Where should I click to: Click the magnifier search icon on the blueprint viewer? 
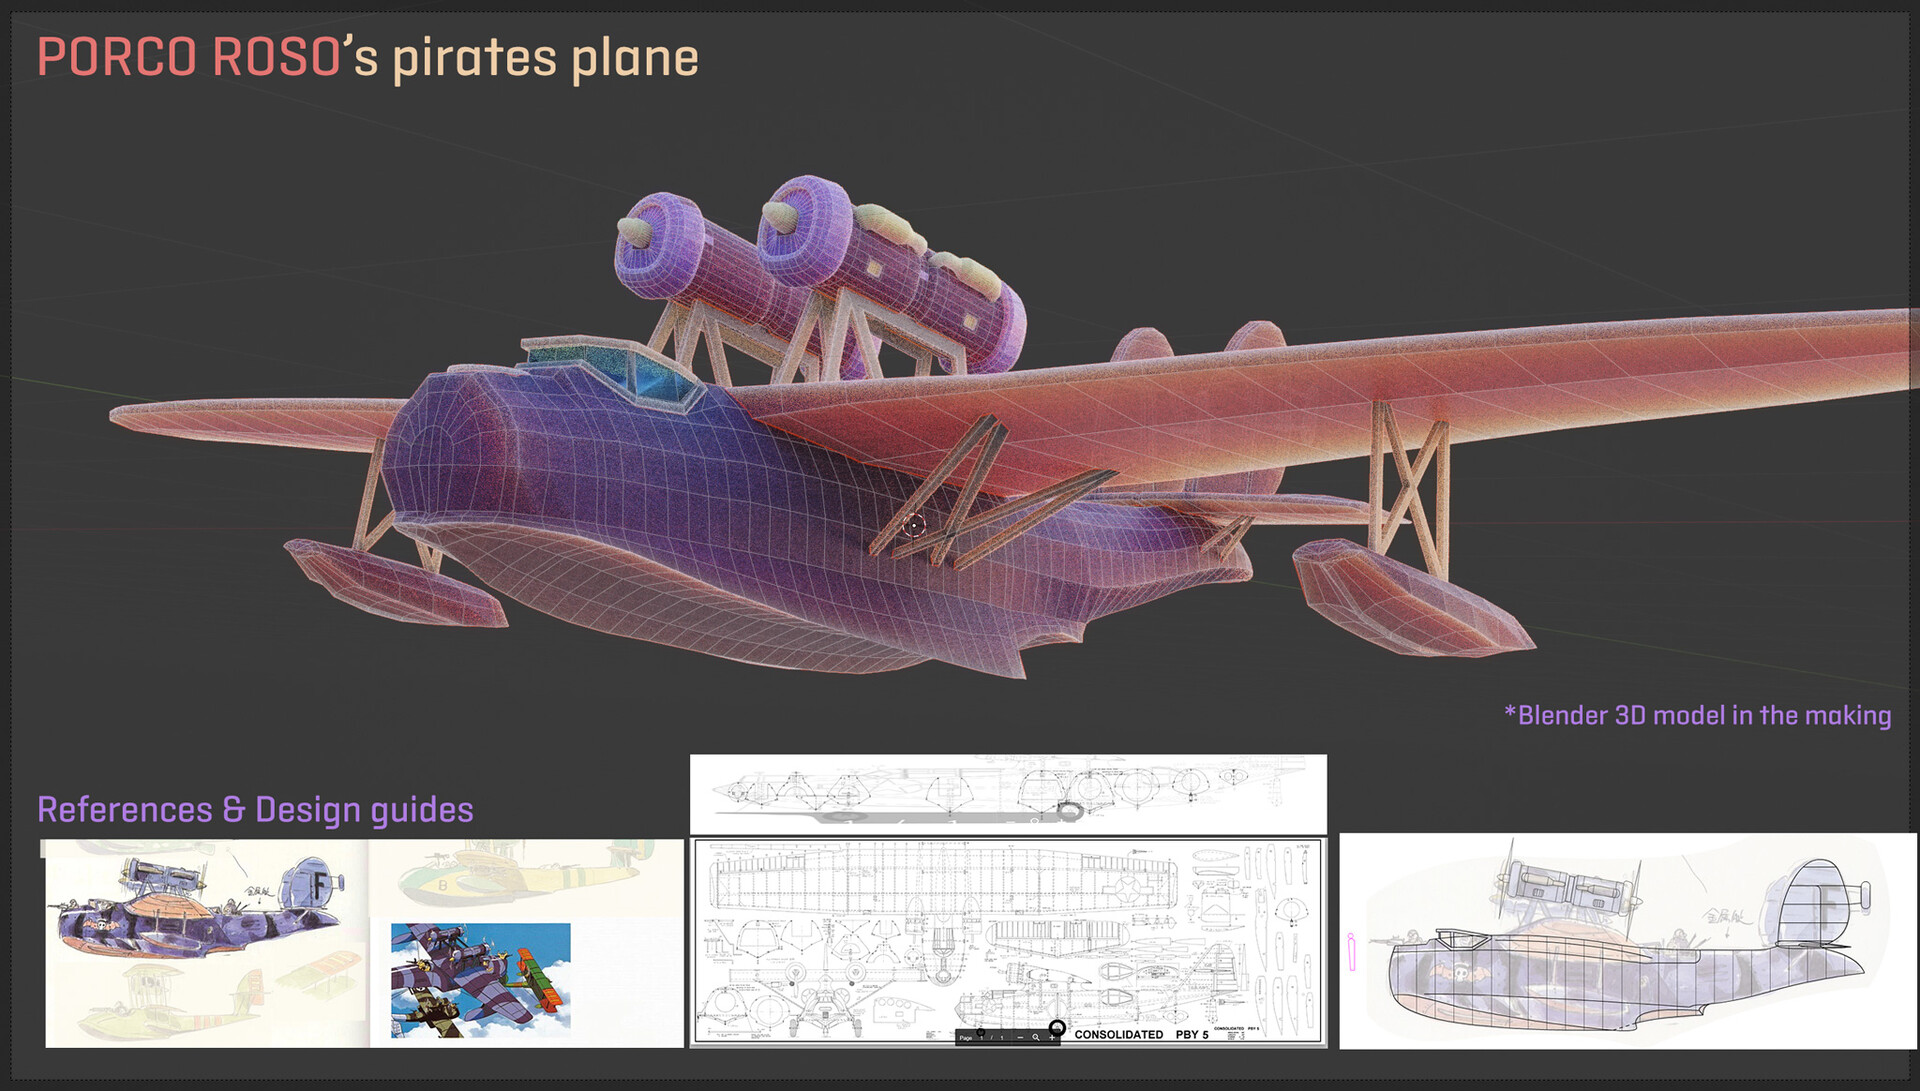click(x=1037, y=1038)
